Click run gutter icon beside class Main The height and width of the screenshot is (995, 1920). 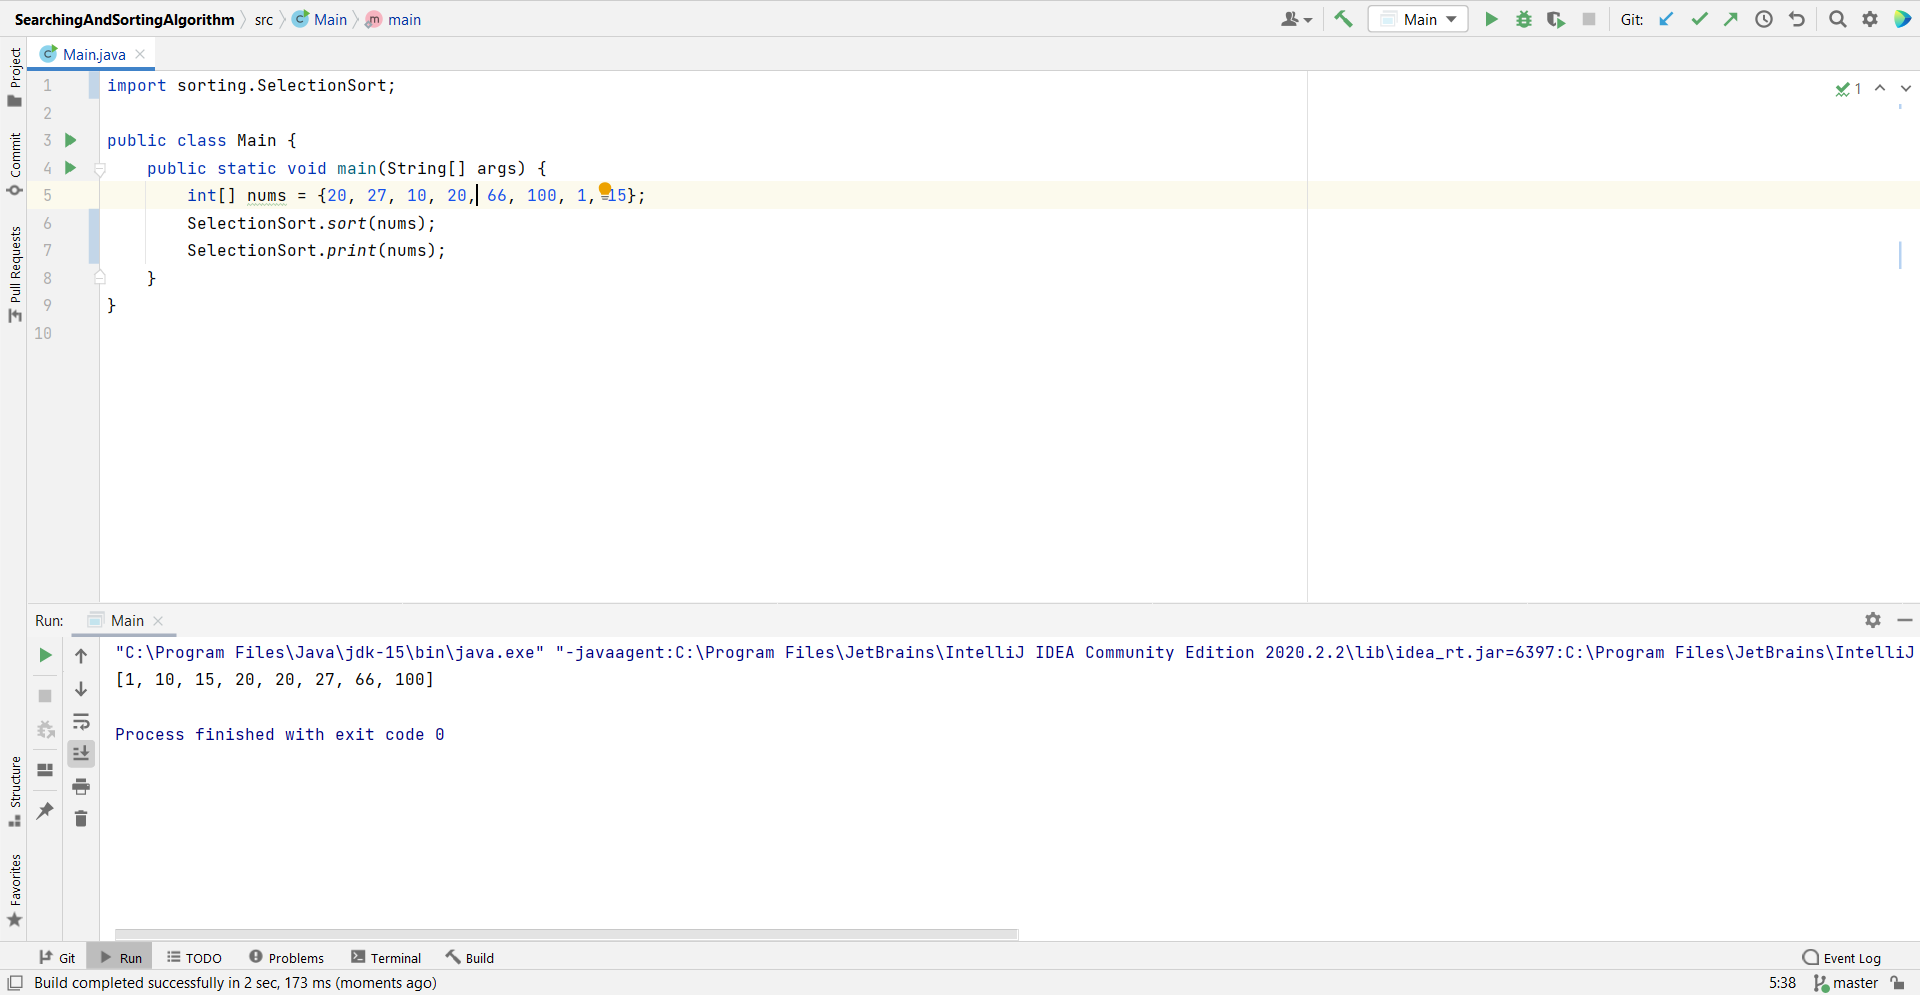tap(71, 140)
